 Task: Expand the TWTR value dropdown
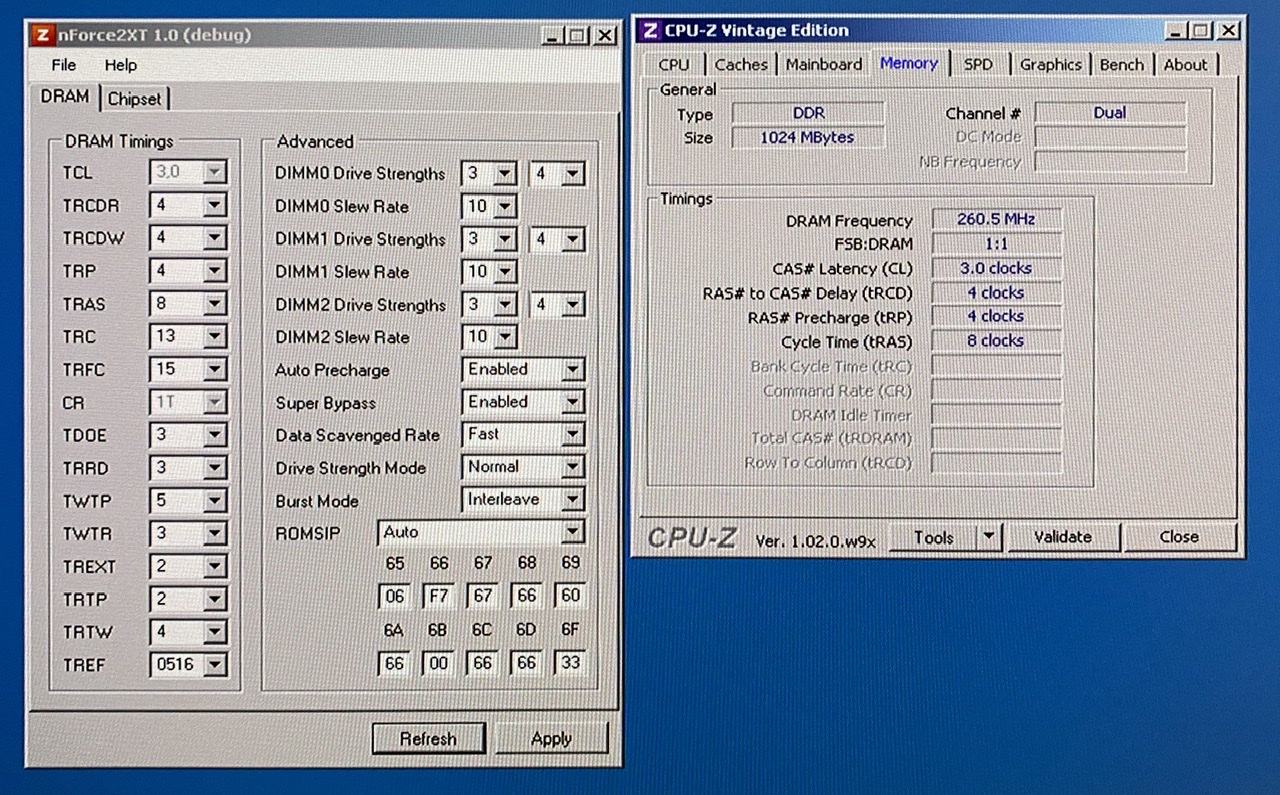point(188,534)
